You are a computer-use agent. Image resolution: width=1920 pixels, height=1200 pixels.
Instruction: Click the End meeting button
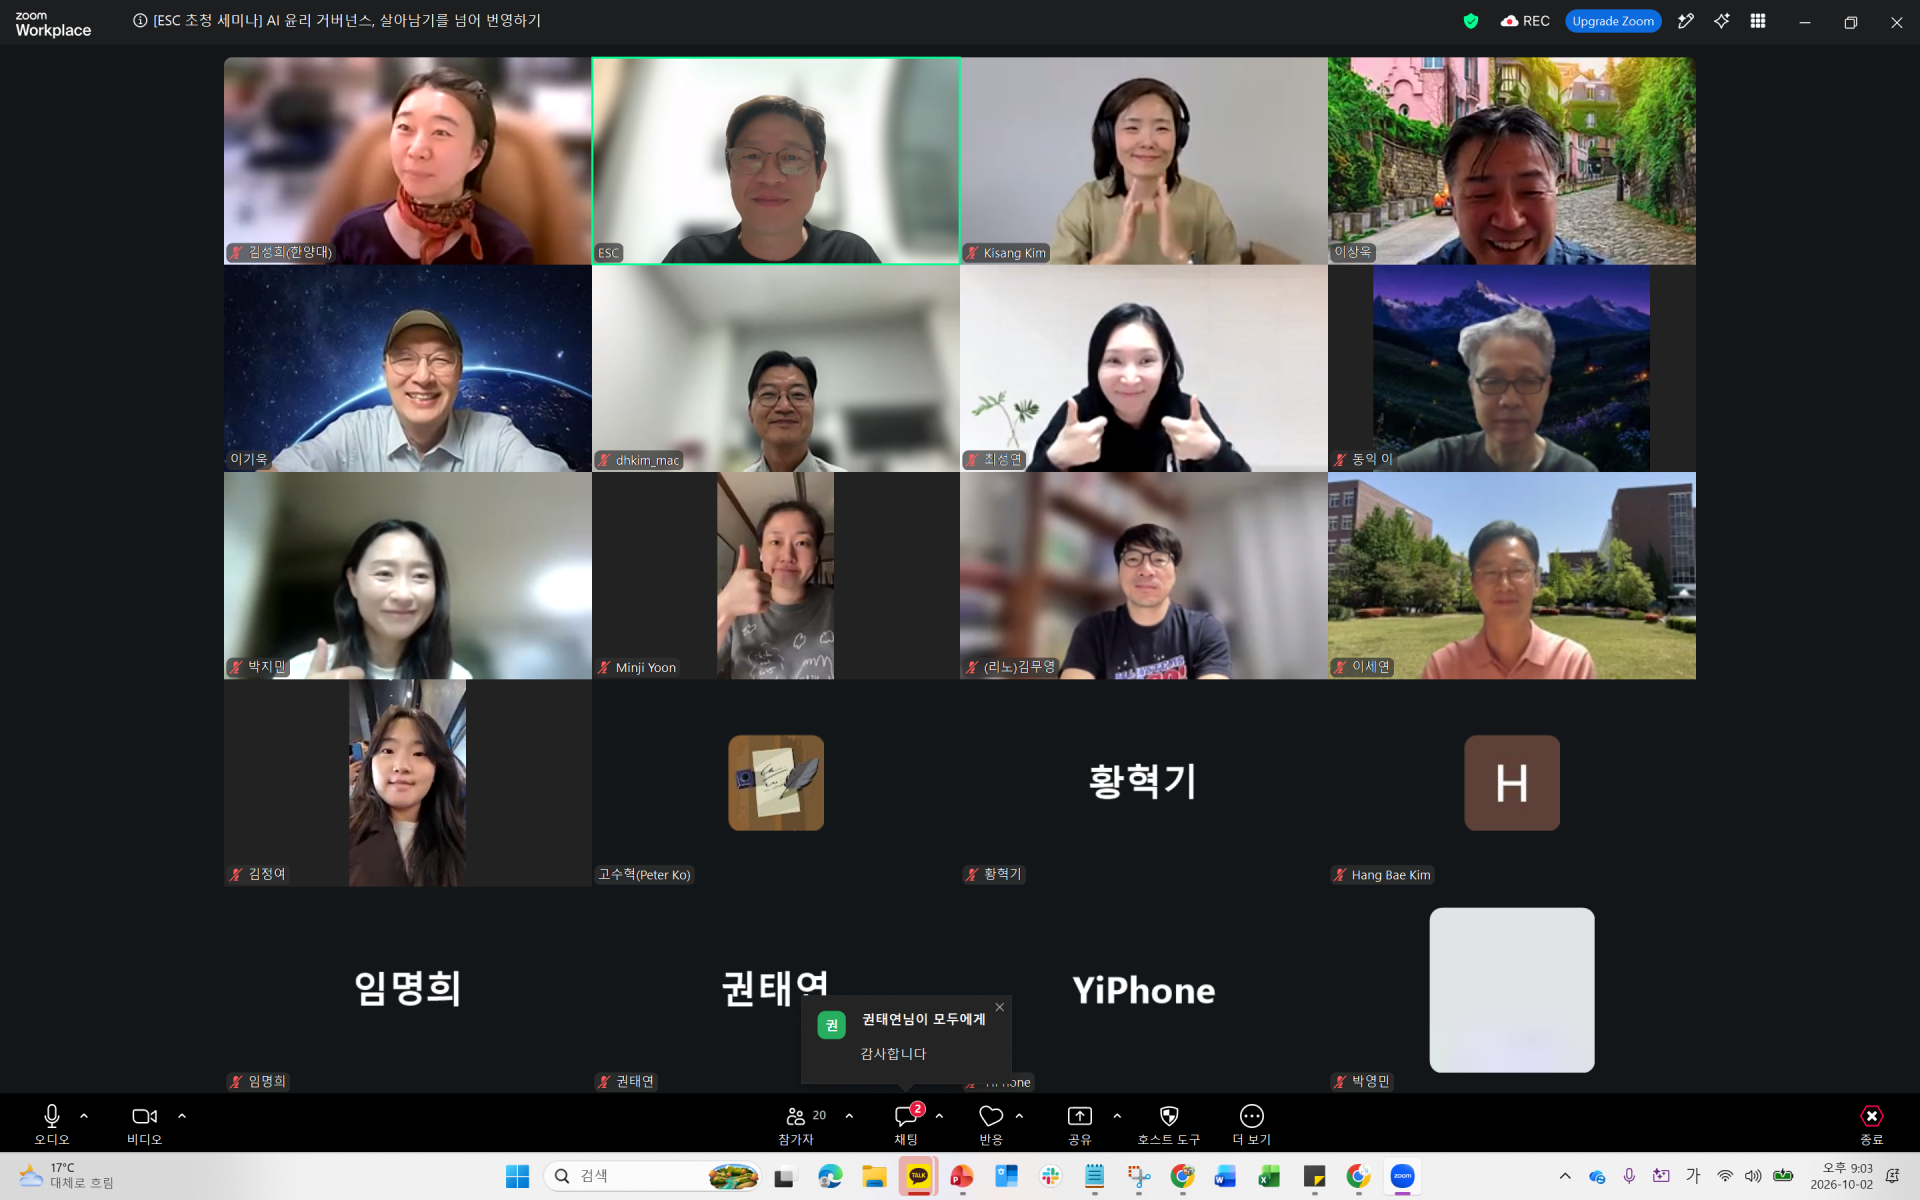1871,1124
